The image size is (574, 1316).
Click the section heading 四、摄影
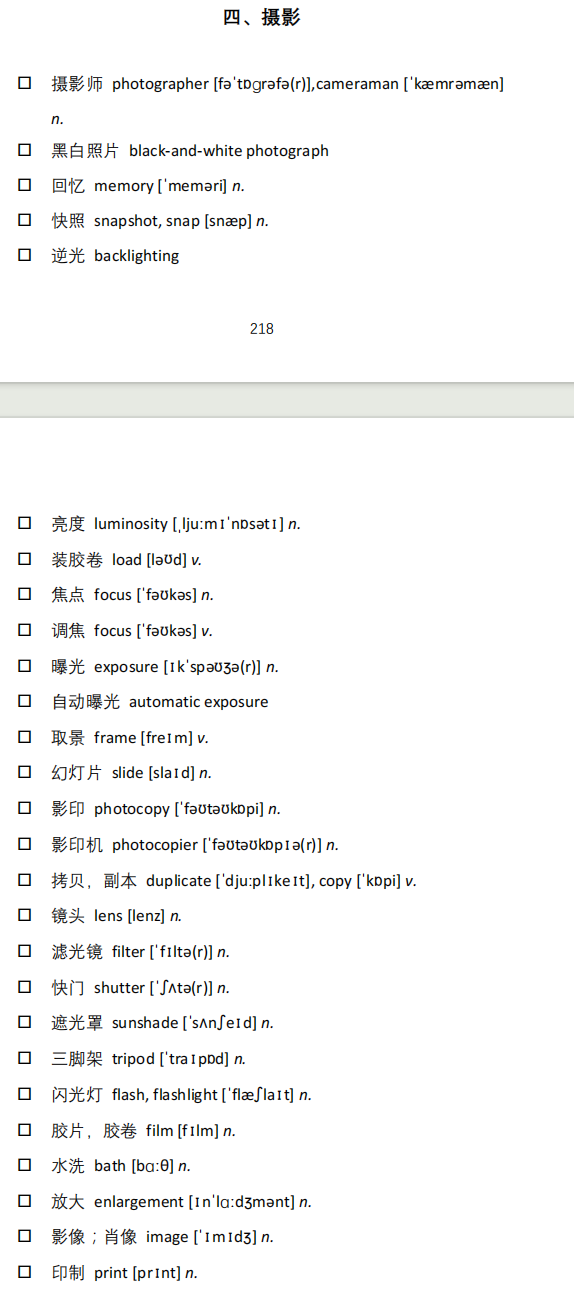pyautogui.click(x=261, y=17)
